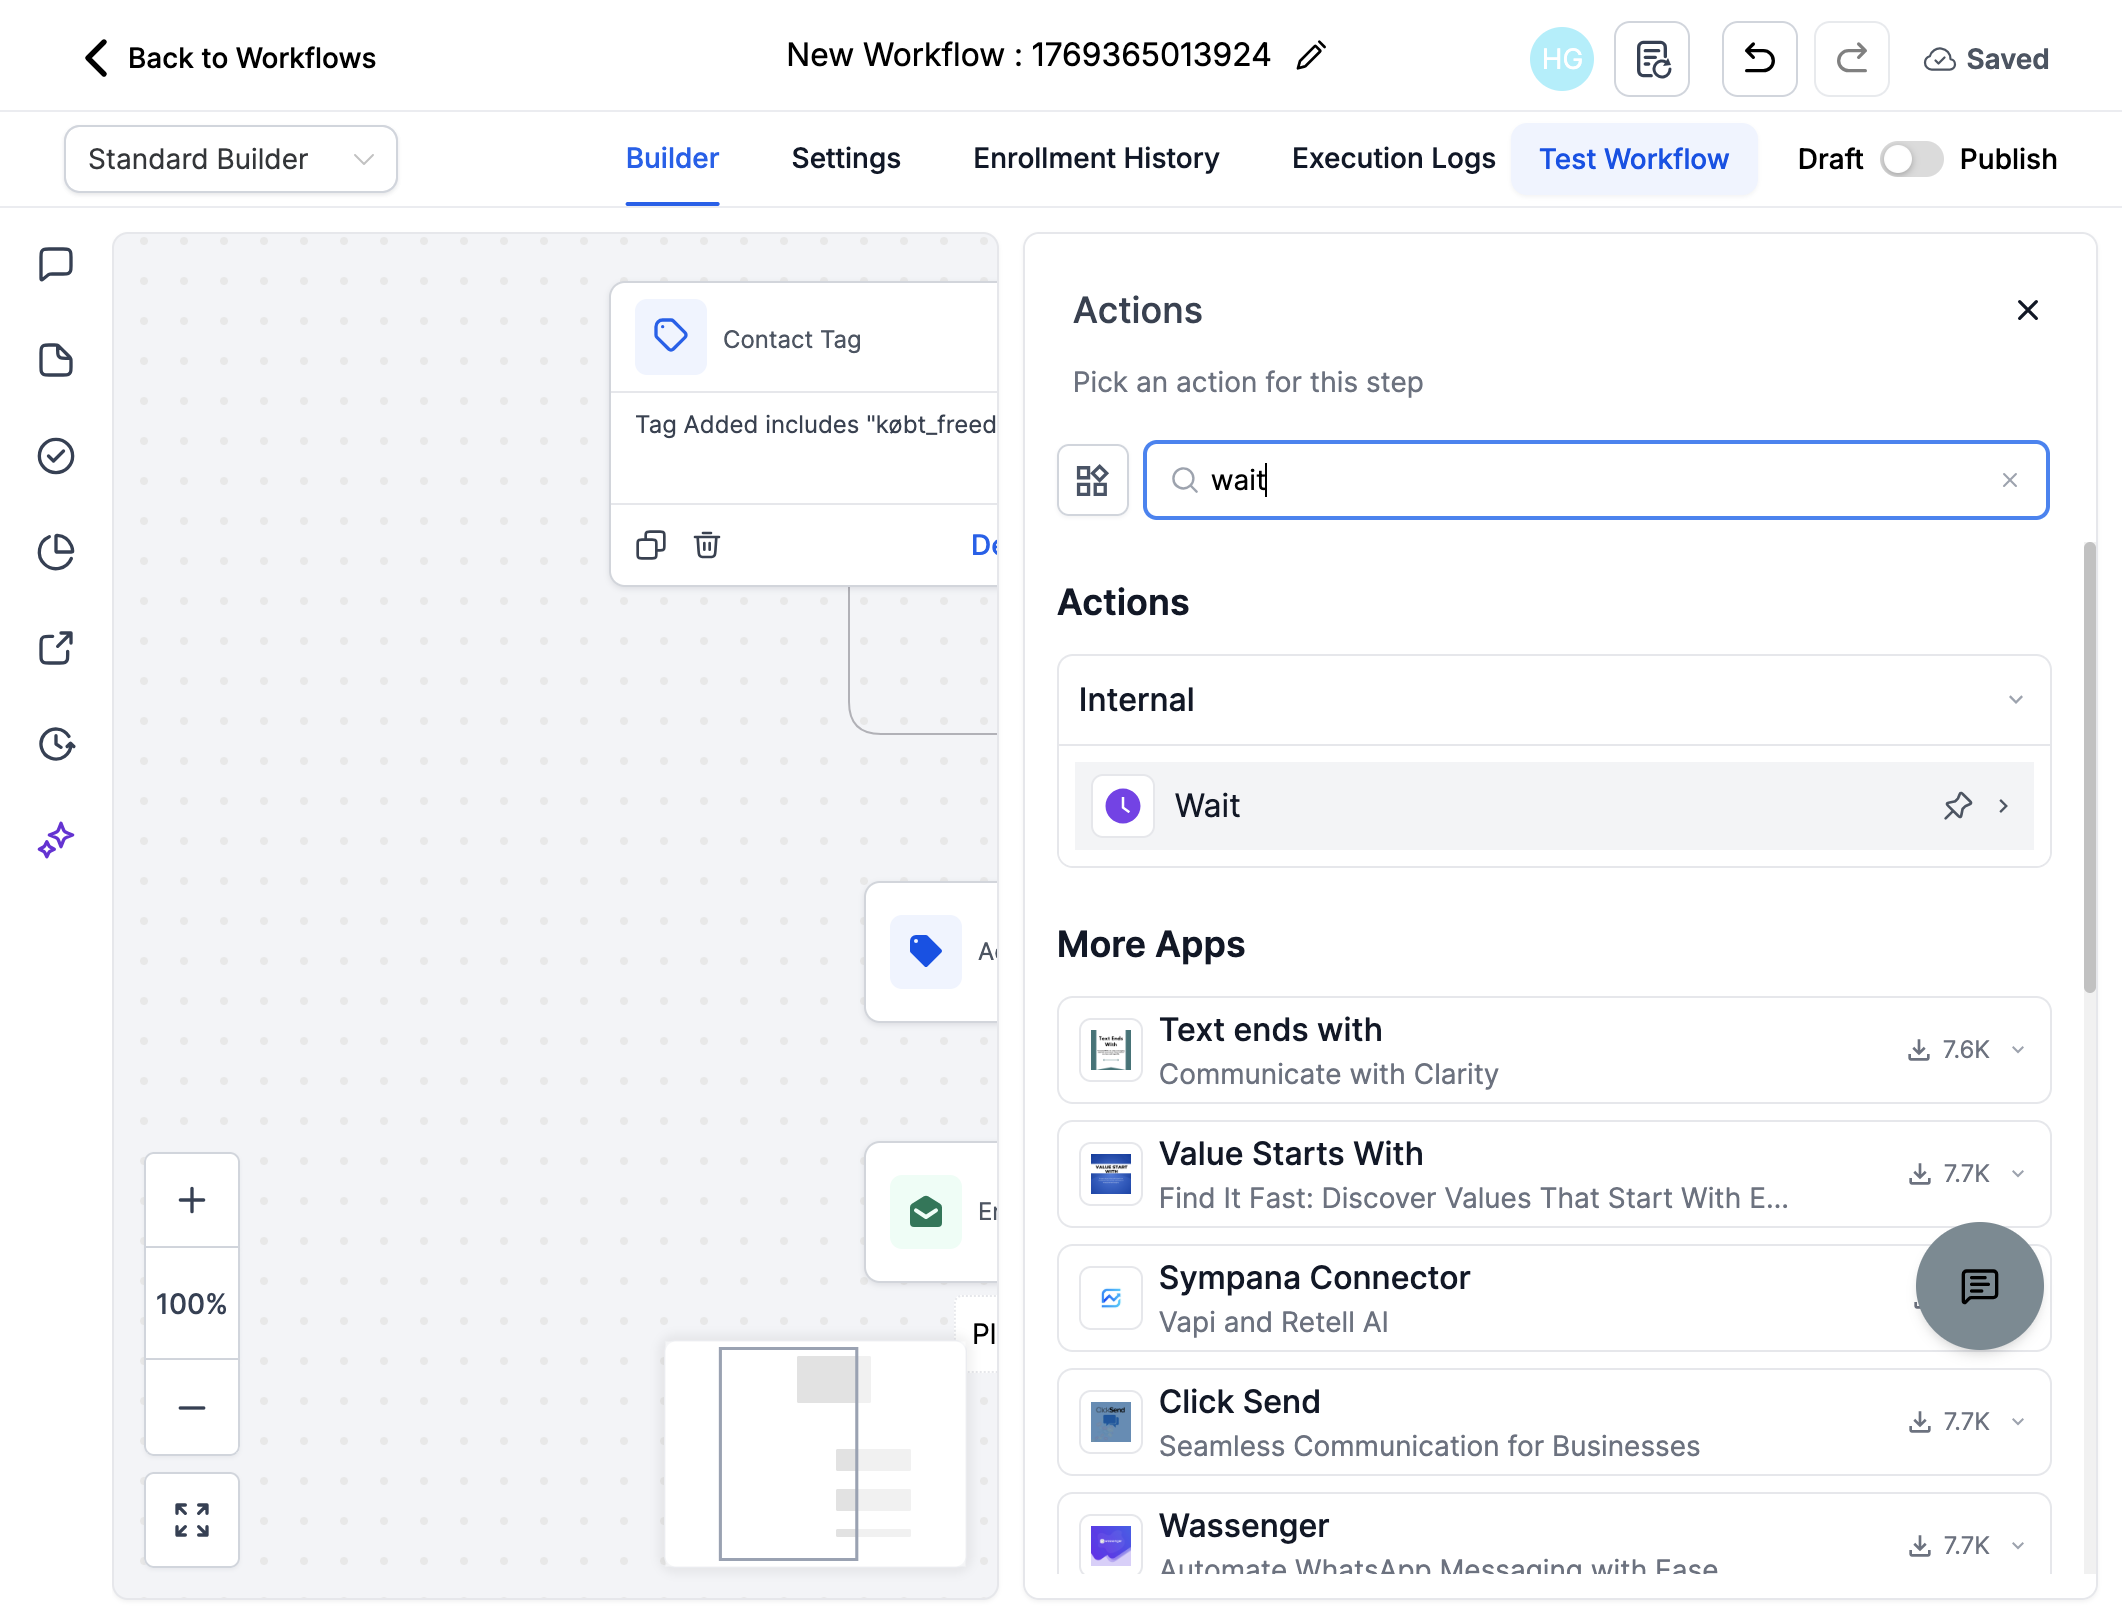Open the Execution Logs tab
The width and height of the screenshot is (2122, 1624).
point(1393,159)
